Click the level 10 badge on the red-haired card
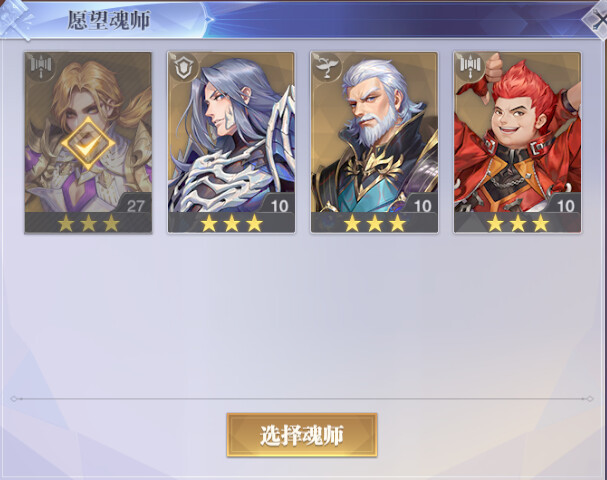Screen dimensions: 607x480 click(565, 205)
